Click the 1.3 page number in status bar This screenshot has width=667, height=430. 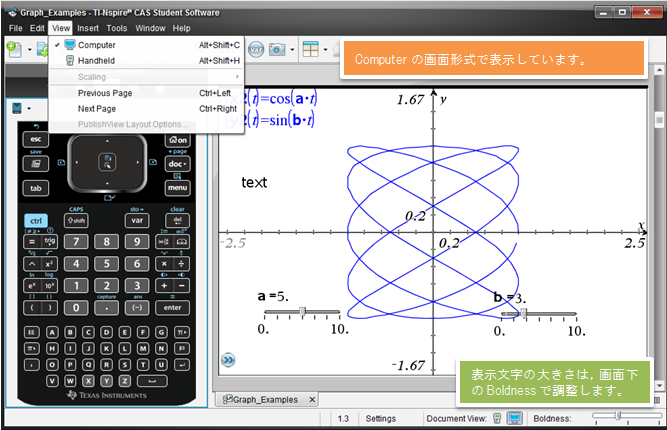[343, 419]
